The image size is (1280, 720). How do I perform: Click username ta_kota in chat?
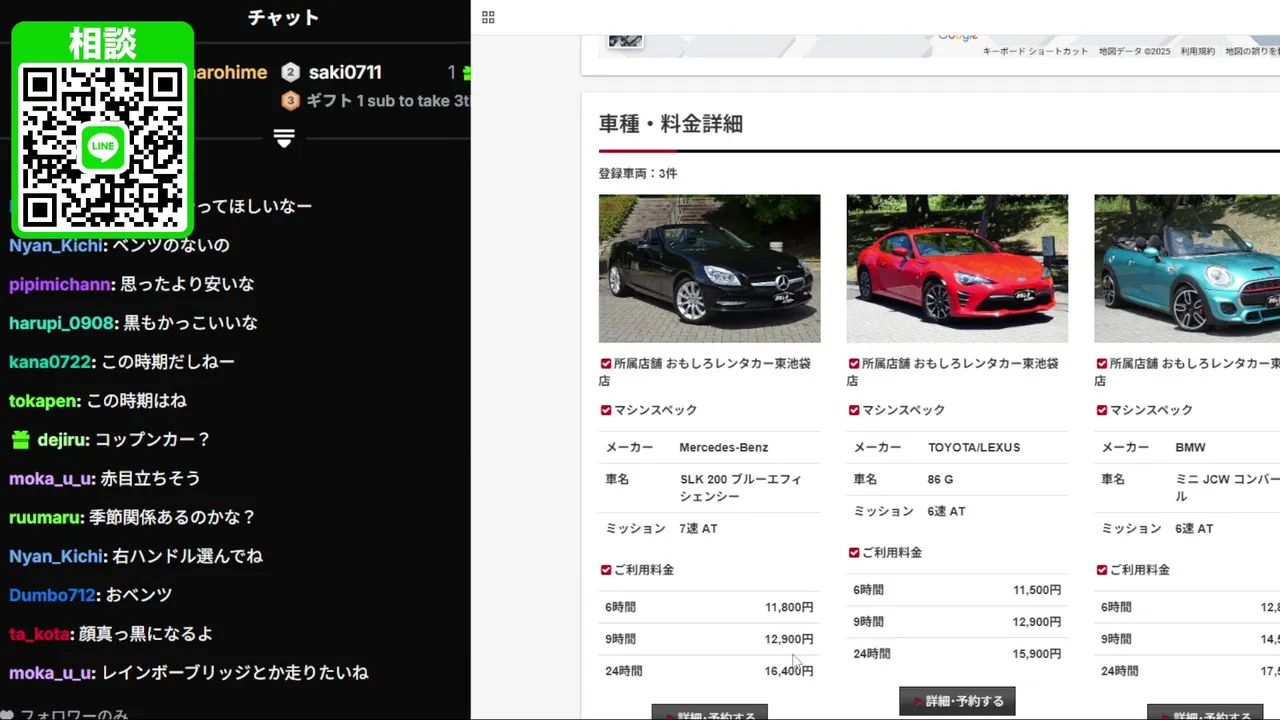point(39,634)
